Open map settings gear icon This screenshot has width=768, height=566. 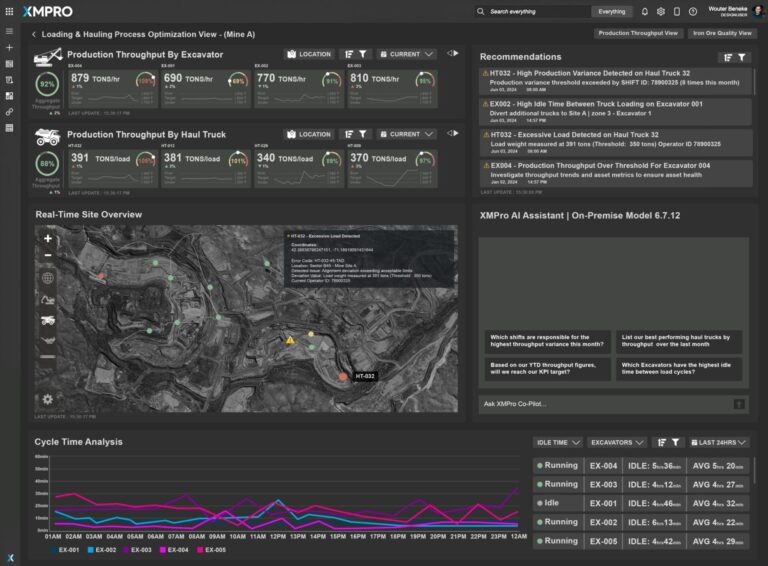point(48,399)
